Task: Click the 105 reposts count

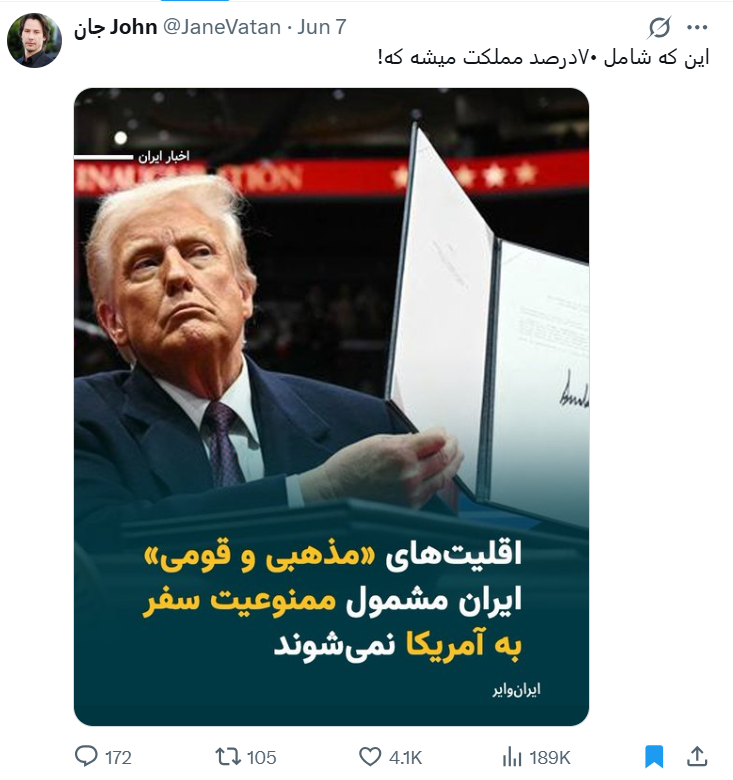Action: 261,758
